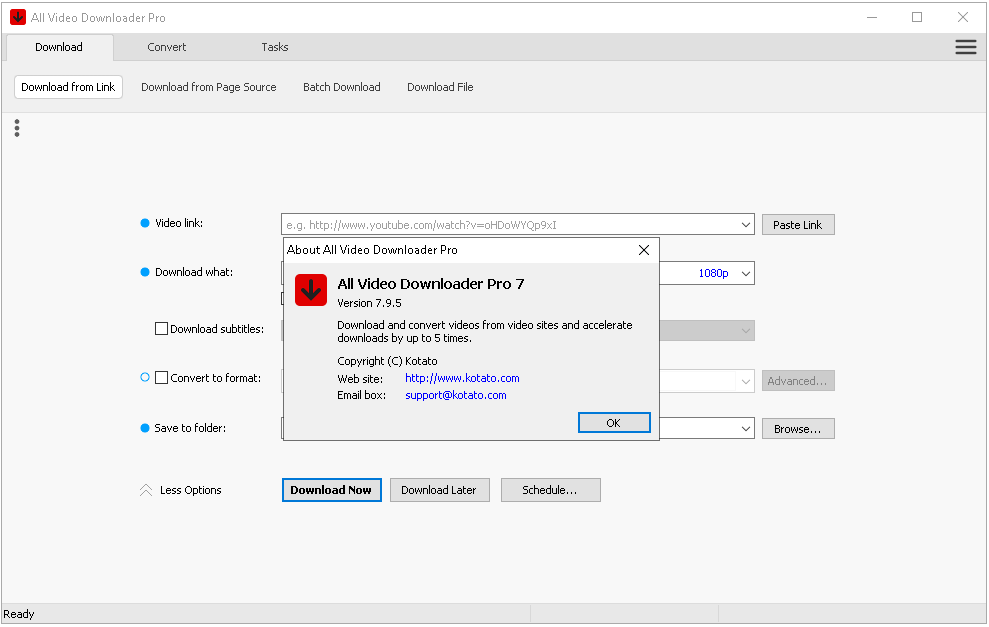
Task: Open the Tasks tab
Action: 275,47
